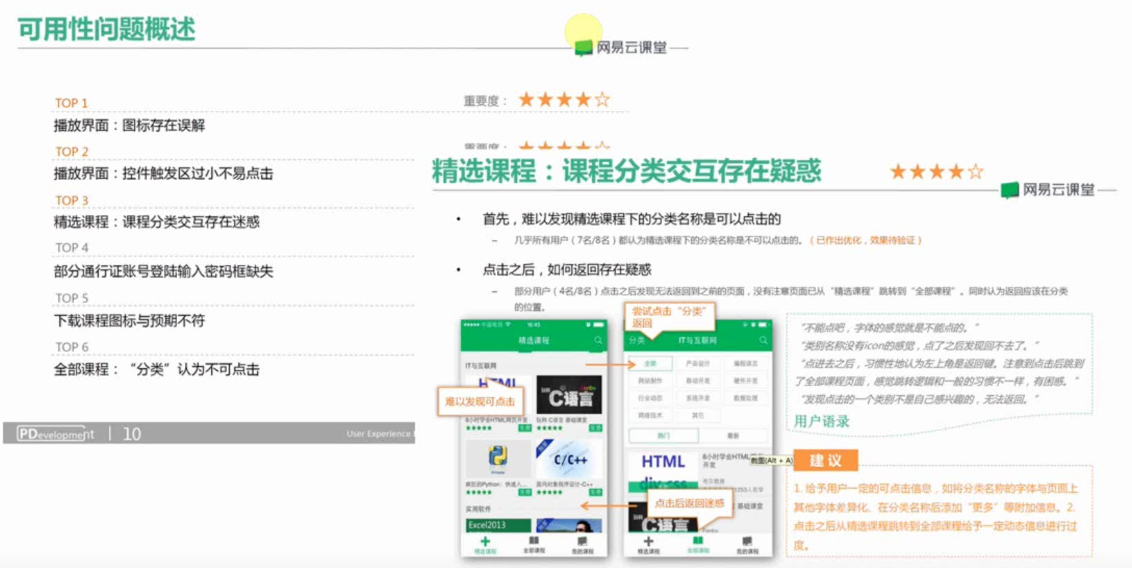
Task: Click the TOP 5 label
Action: 71,298
